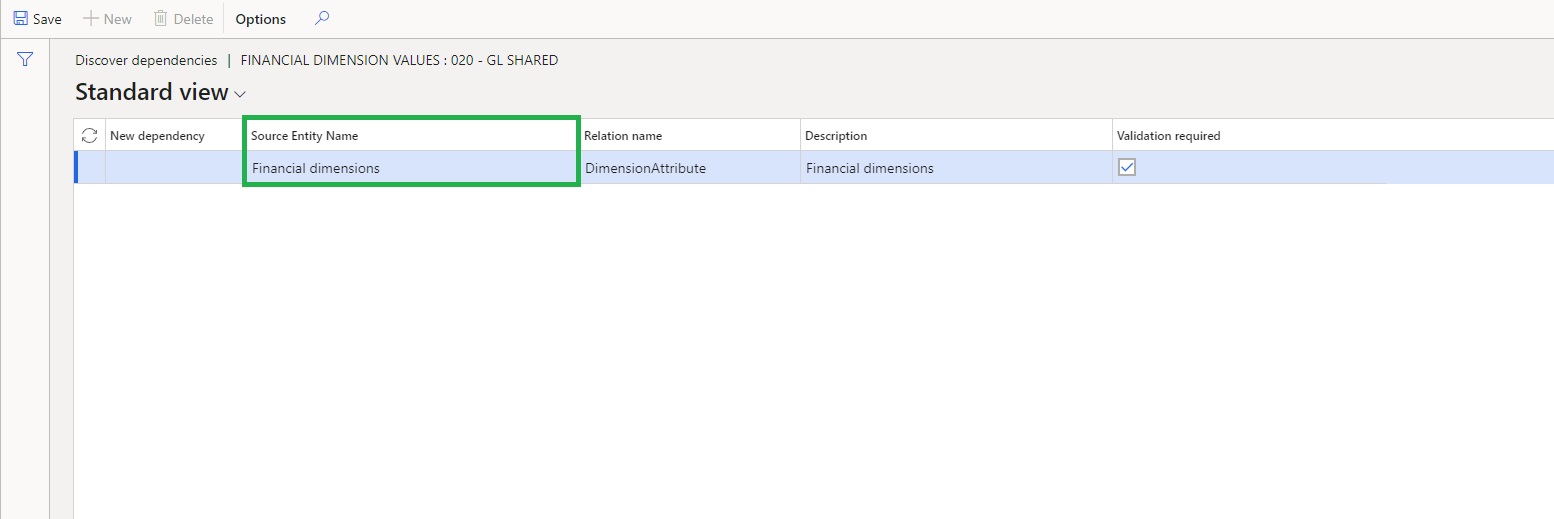Image resolution: width=1554 pixels, height=519 pixels.
Task: Select the Financial dimensions source entity cell
Action: click(x=316, y=168)
